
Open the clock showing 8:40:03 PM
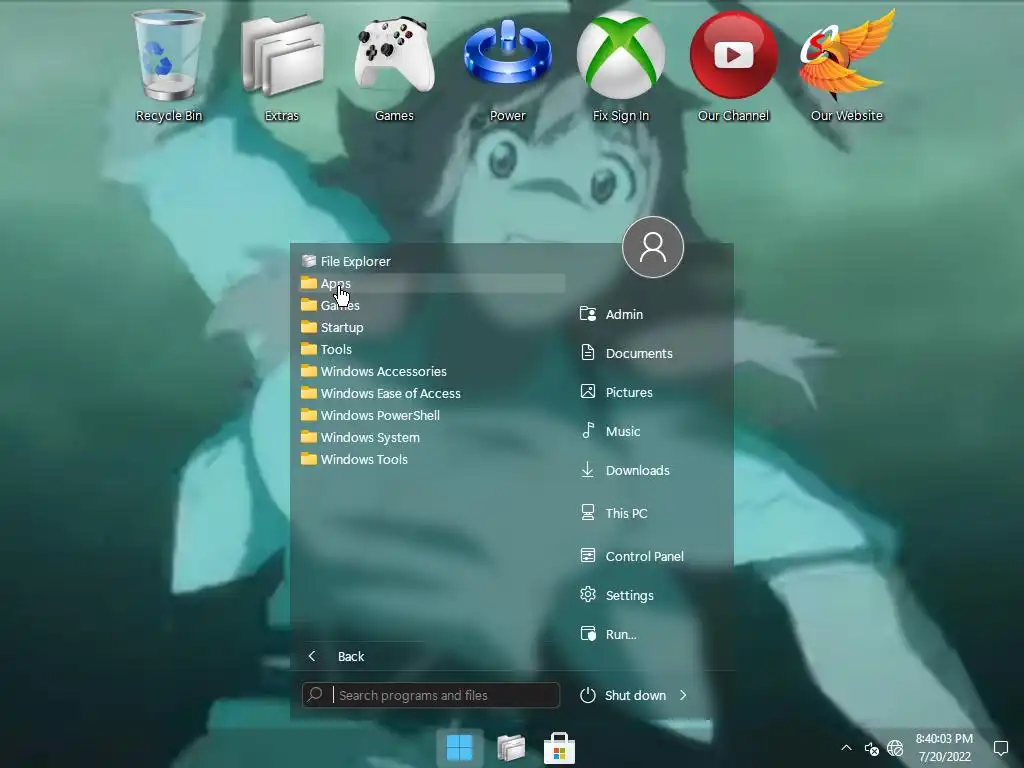(944, 748)
